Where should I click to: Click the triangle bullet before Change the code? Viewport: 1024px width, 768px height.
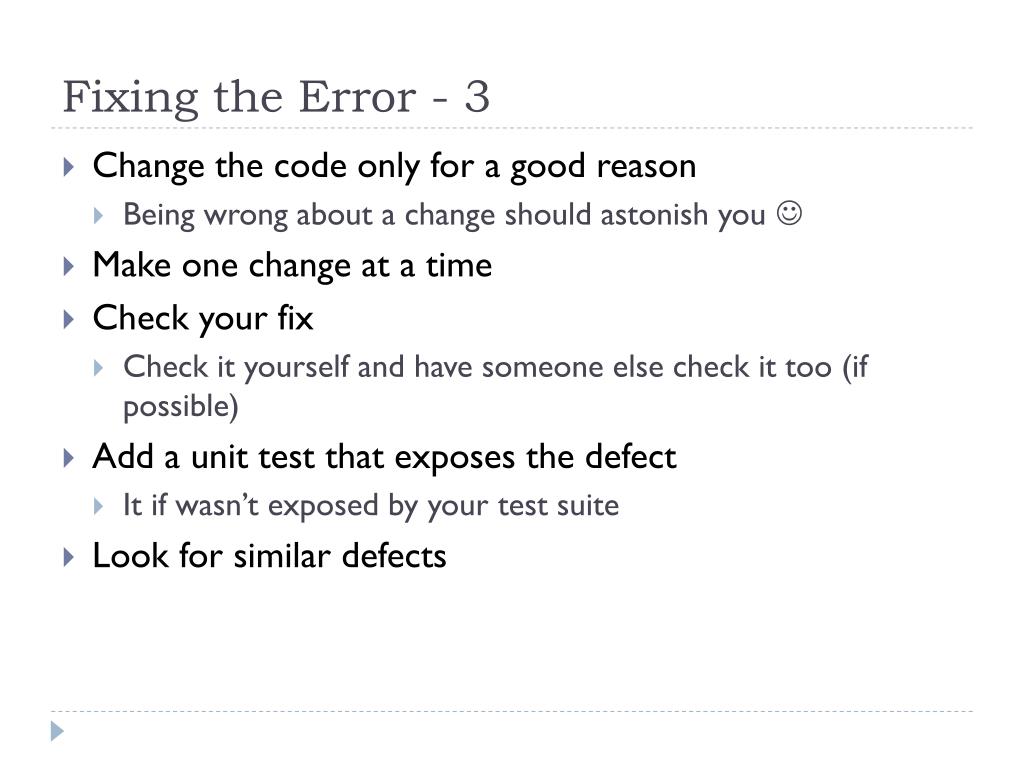pos(69,167)
